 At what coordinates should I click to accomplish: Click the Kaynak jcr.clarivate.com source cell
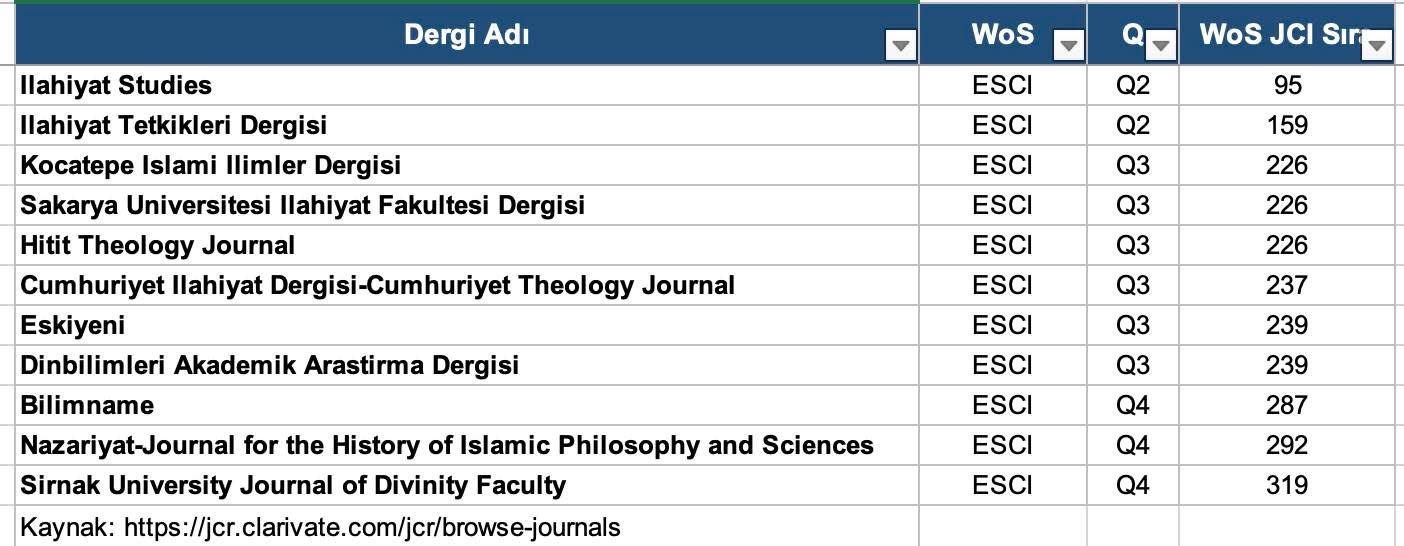tap(320, 527)
